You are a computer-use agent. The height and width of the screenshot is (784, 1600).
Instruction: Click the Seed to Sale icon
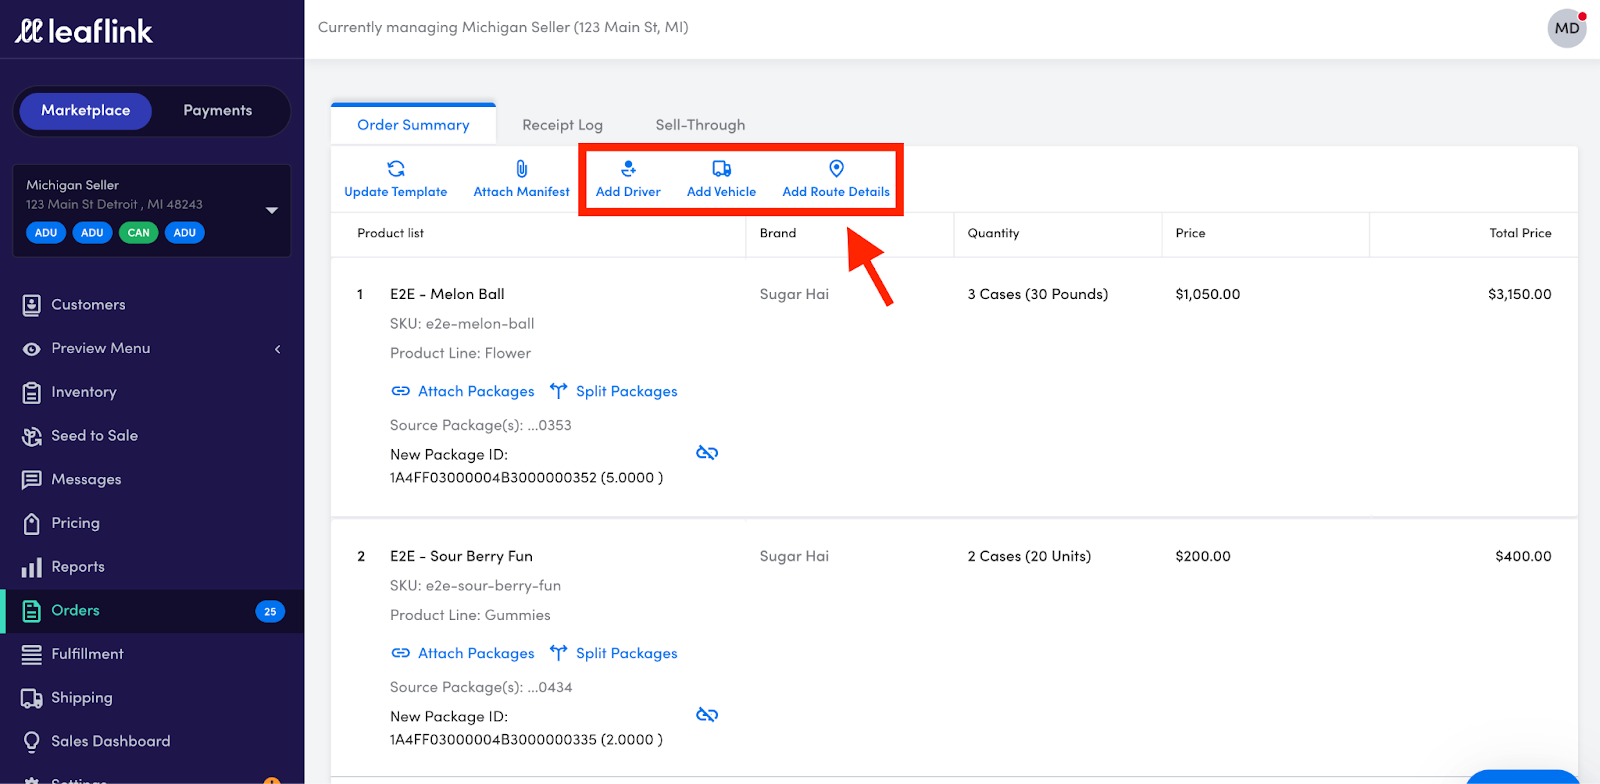pyautogui.click(x=32, y=436)
